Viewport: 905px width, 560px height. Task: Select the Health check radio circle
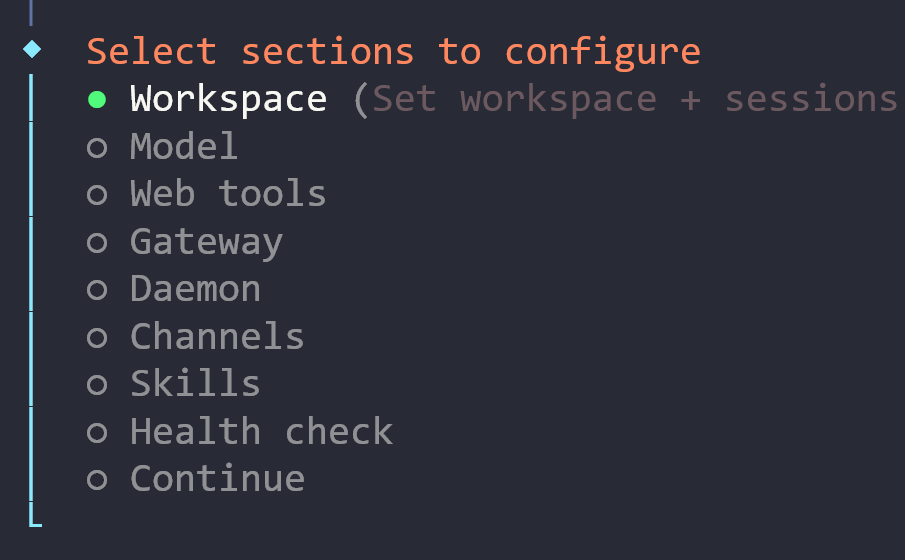[97, 433]
